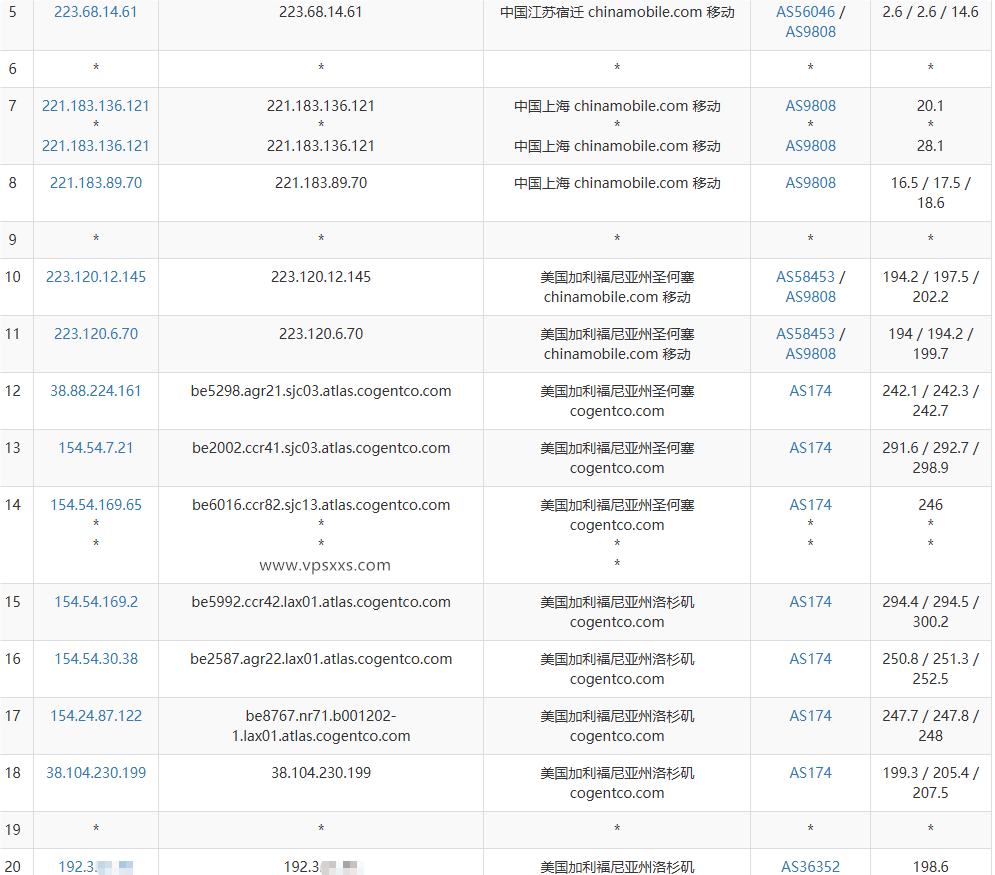
Task: Open the AS9808 link in hop 11
Action: coord(810,354)
